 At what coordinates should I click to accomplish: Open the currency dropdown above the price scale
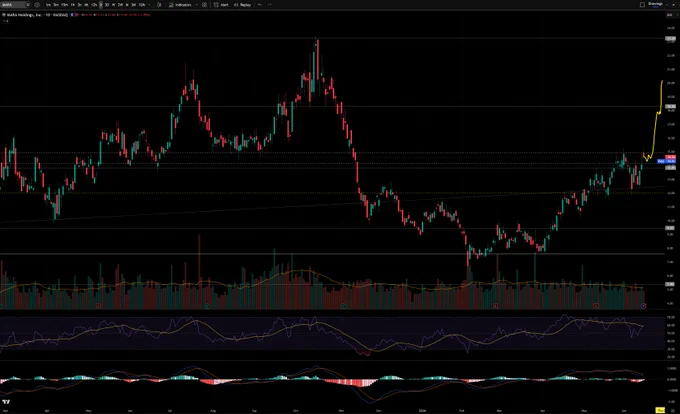pos(670,15)
